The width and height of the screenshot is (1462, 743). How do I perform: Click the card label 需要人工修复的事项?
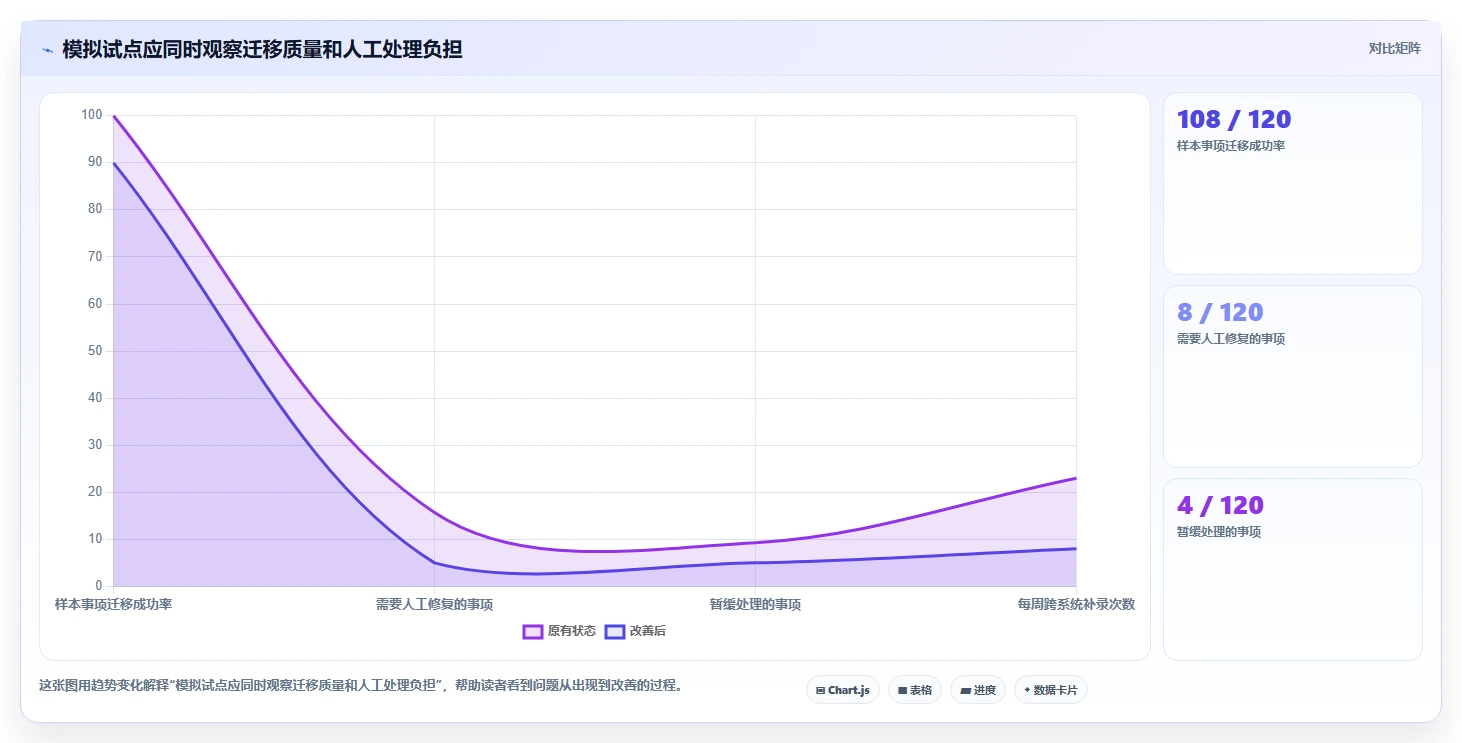pos(1231,339)
